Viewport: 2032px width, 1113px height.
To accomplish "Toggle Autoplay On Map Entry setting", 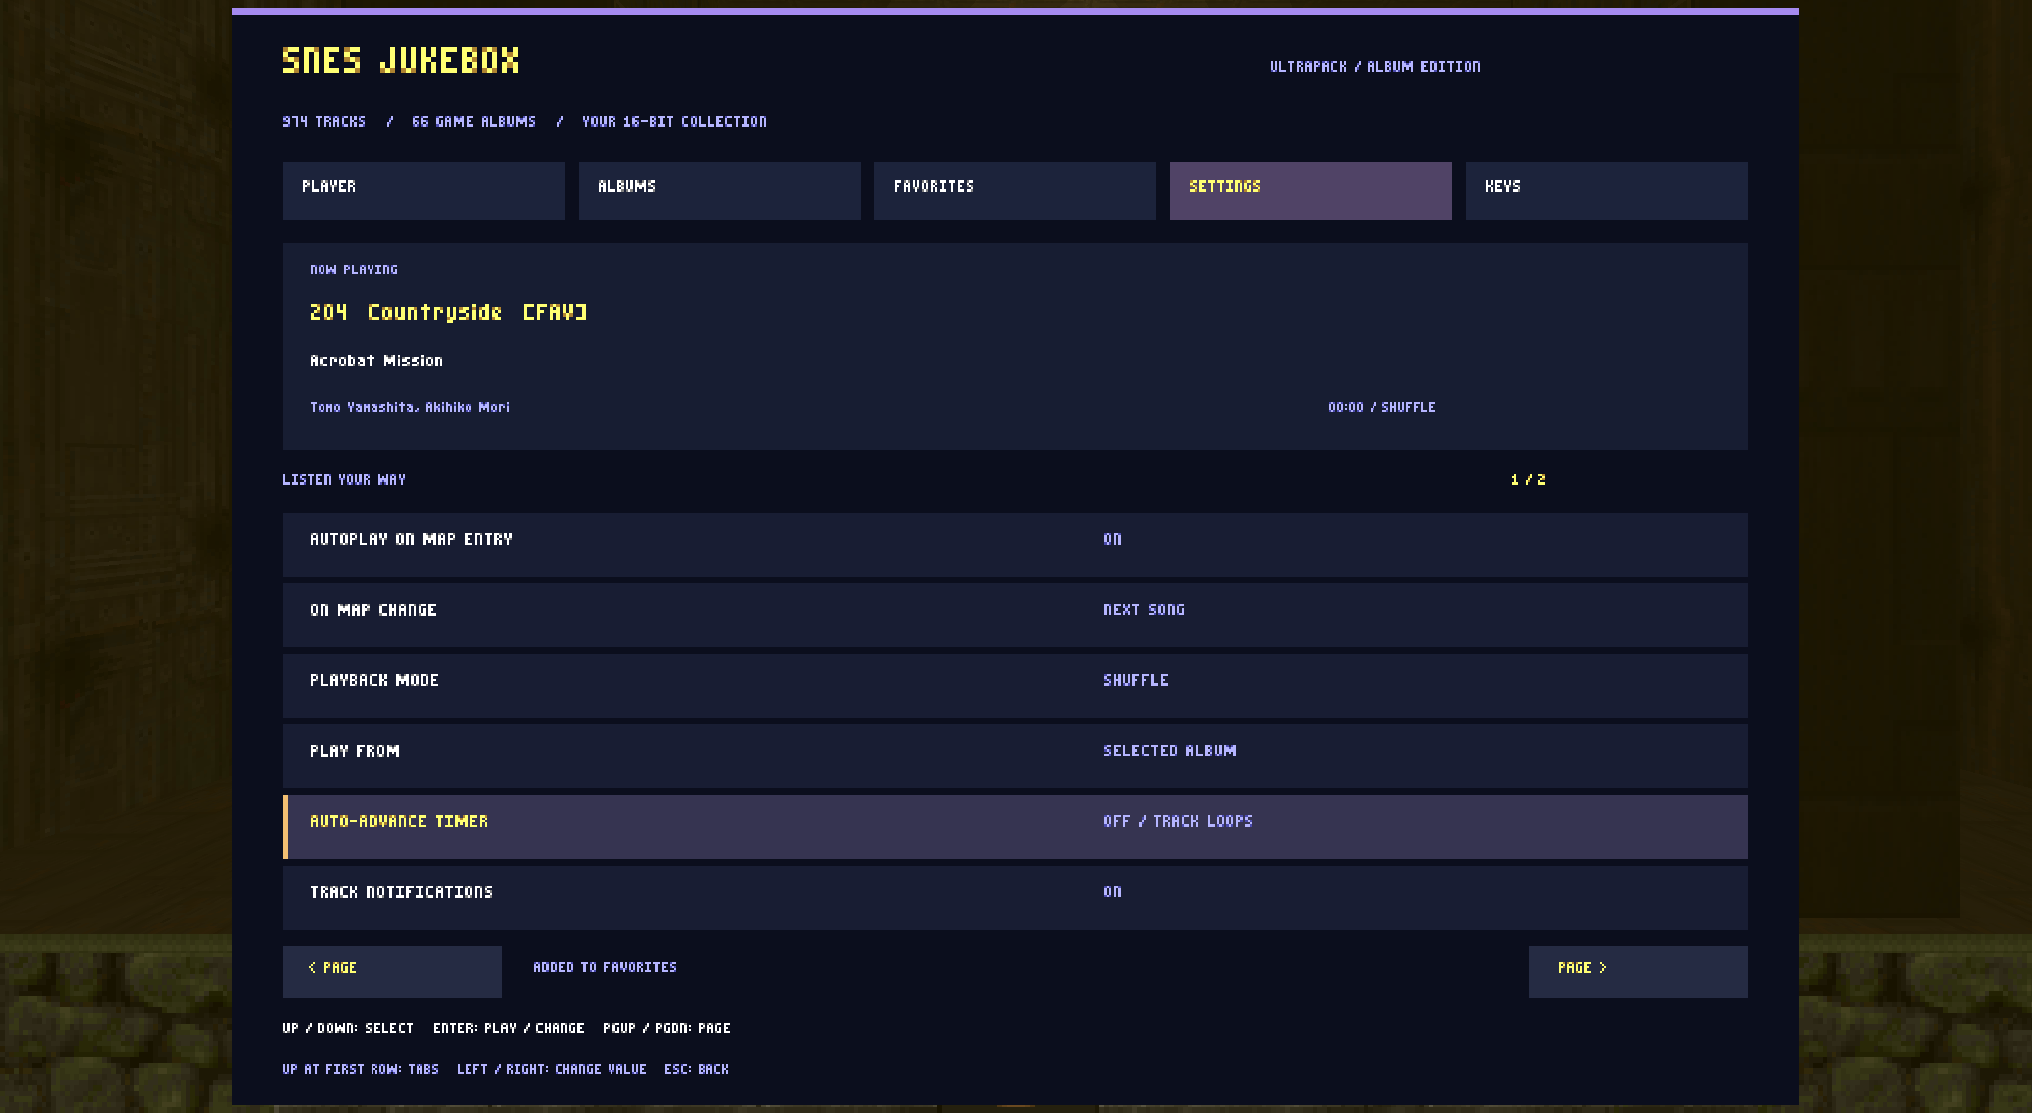I will coord(1015,545).
